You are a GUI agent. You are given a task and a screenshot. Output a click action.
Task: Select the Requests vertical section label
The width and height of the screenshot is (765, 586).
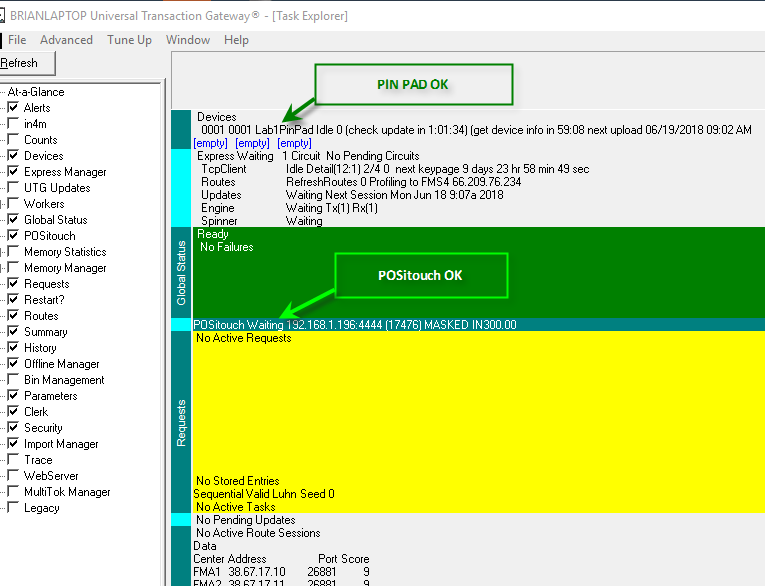181,423
